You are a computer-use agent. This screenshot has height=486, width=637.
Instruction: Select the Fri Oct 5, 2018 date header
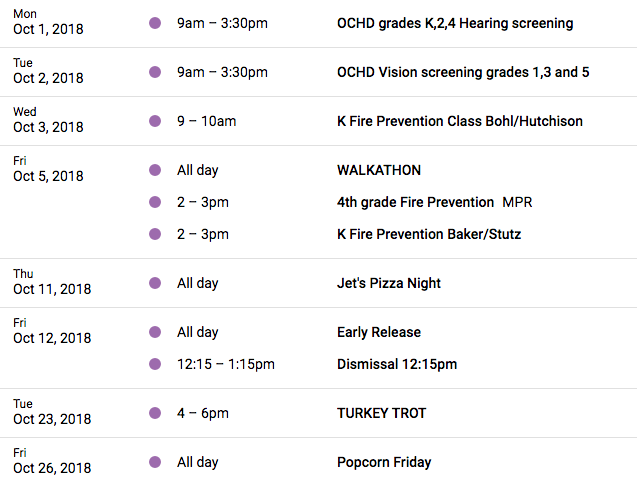pos(48,169)
